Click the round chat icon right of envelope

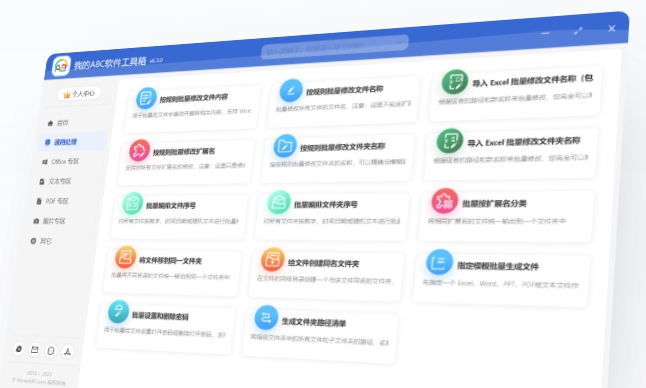pos(51,351)
